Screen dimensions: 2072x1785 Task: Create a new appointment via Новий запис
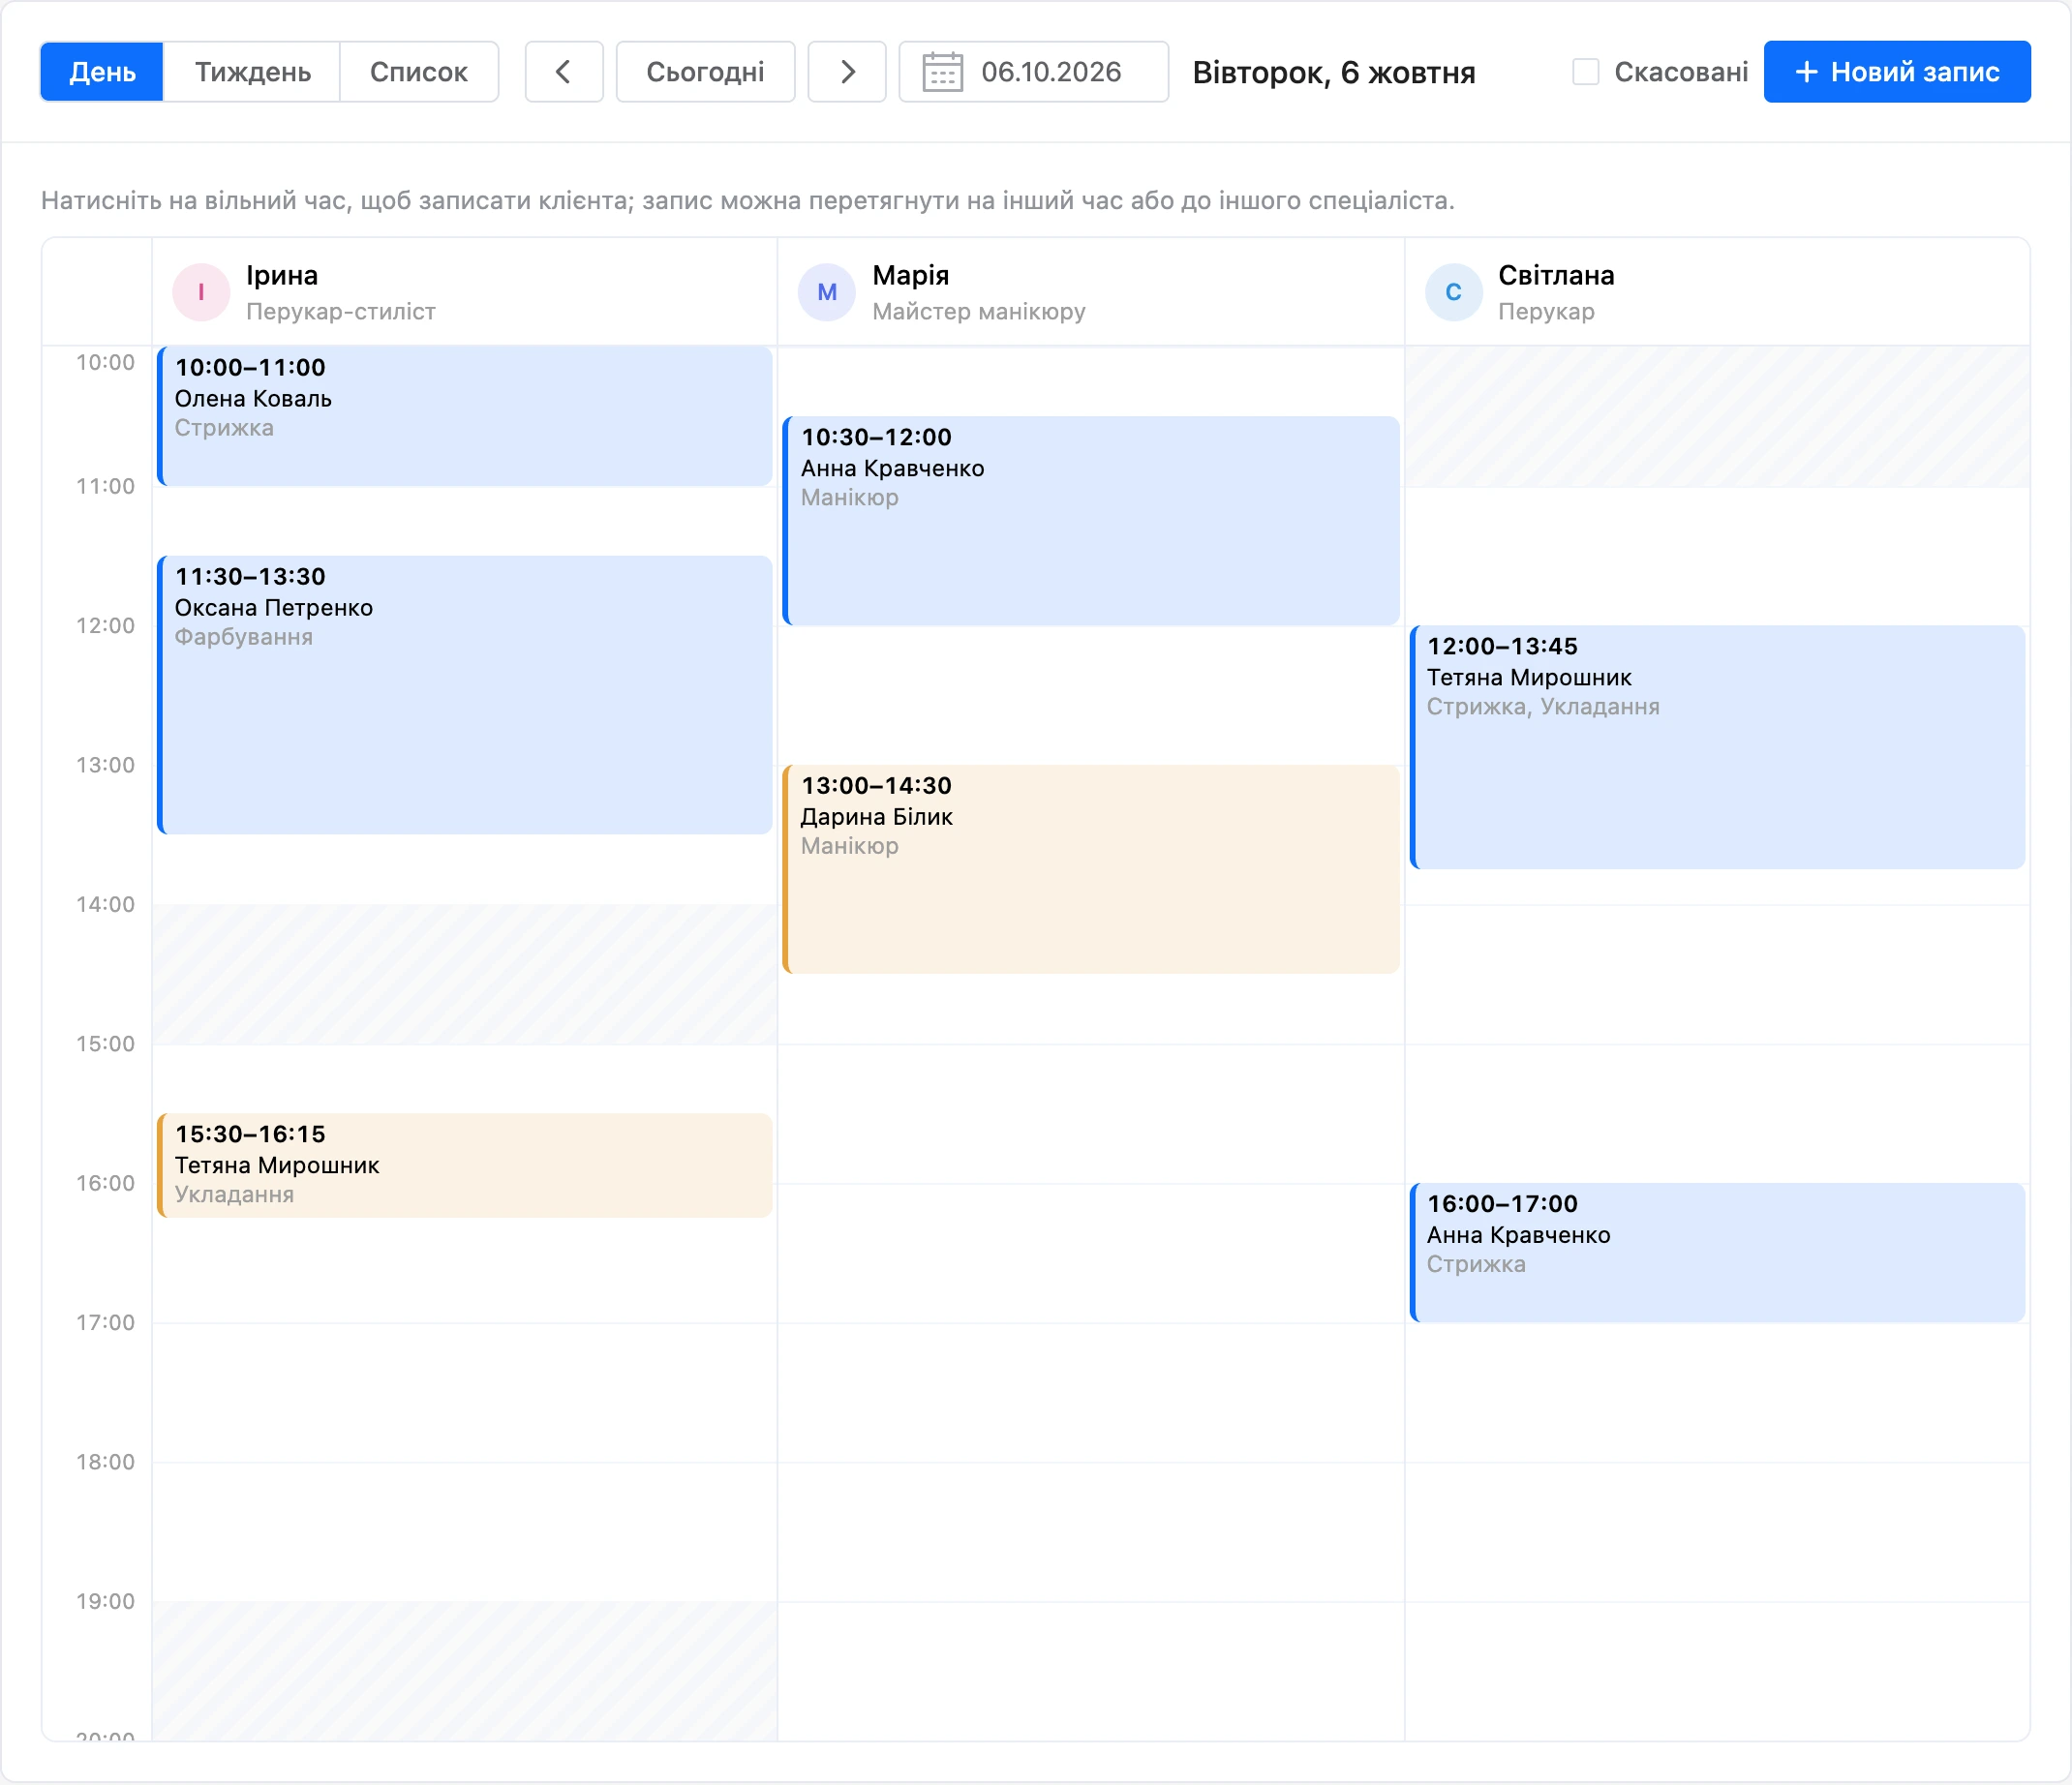coord(1897,72)
